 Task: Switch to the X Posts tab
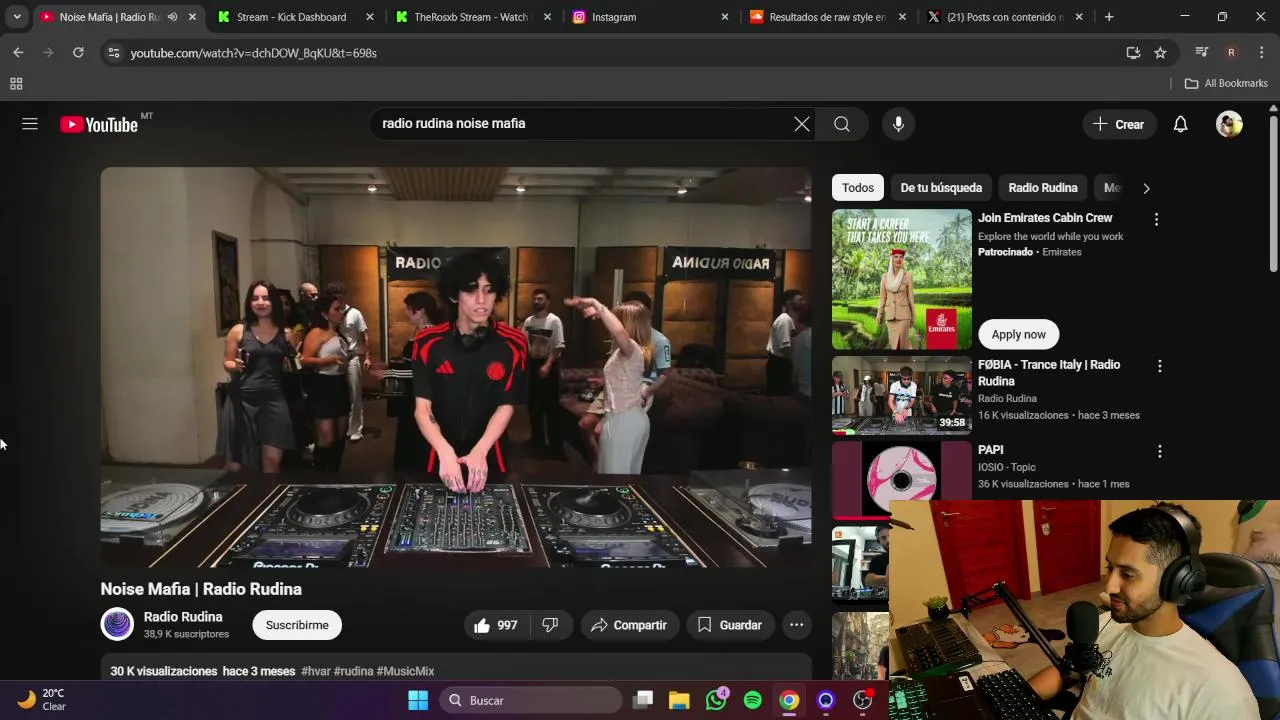pyautogui.click(x=1005, y=17)
